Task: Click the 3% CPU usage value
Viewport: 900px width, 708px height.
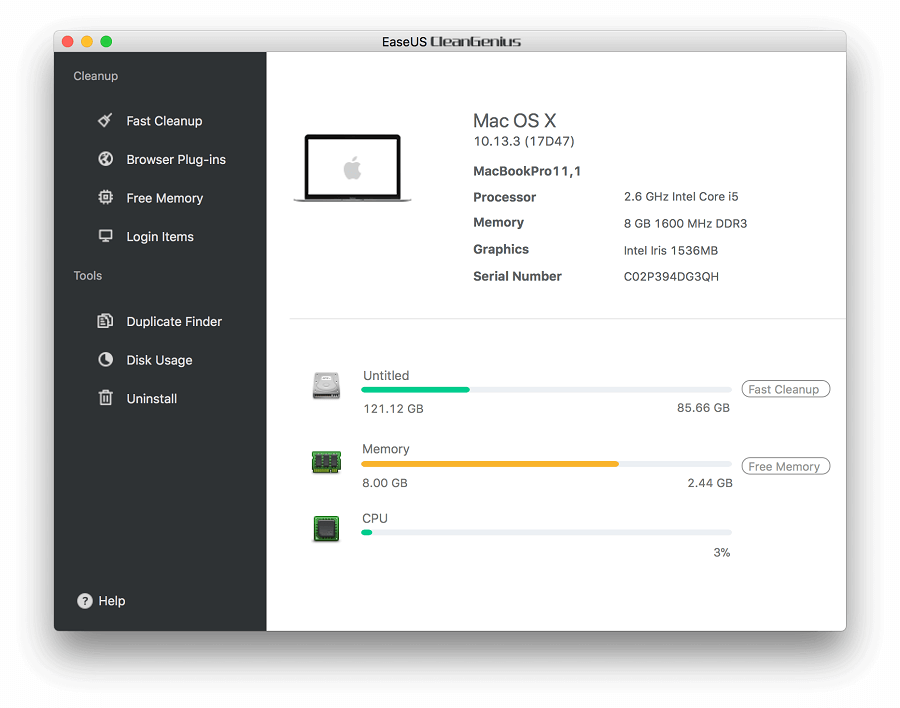Action: point(721,552)
